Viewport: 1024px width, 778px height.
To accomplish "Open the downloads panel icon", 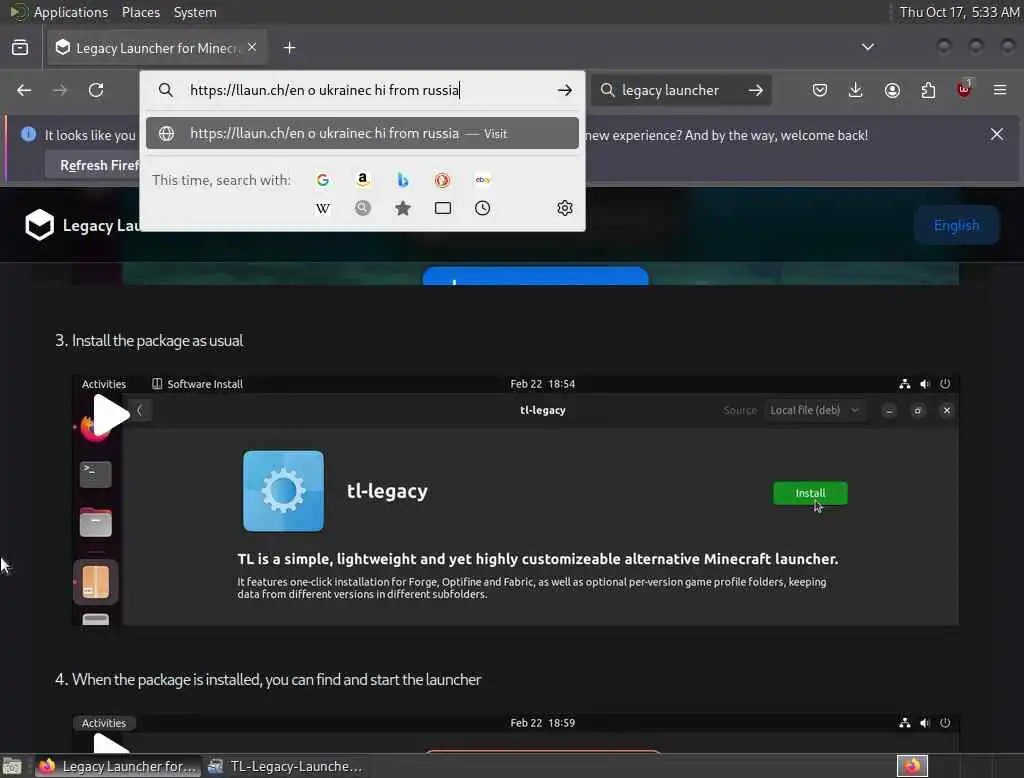I will click(856, 90).
